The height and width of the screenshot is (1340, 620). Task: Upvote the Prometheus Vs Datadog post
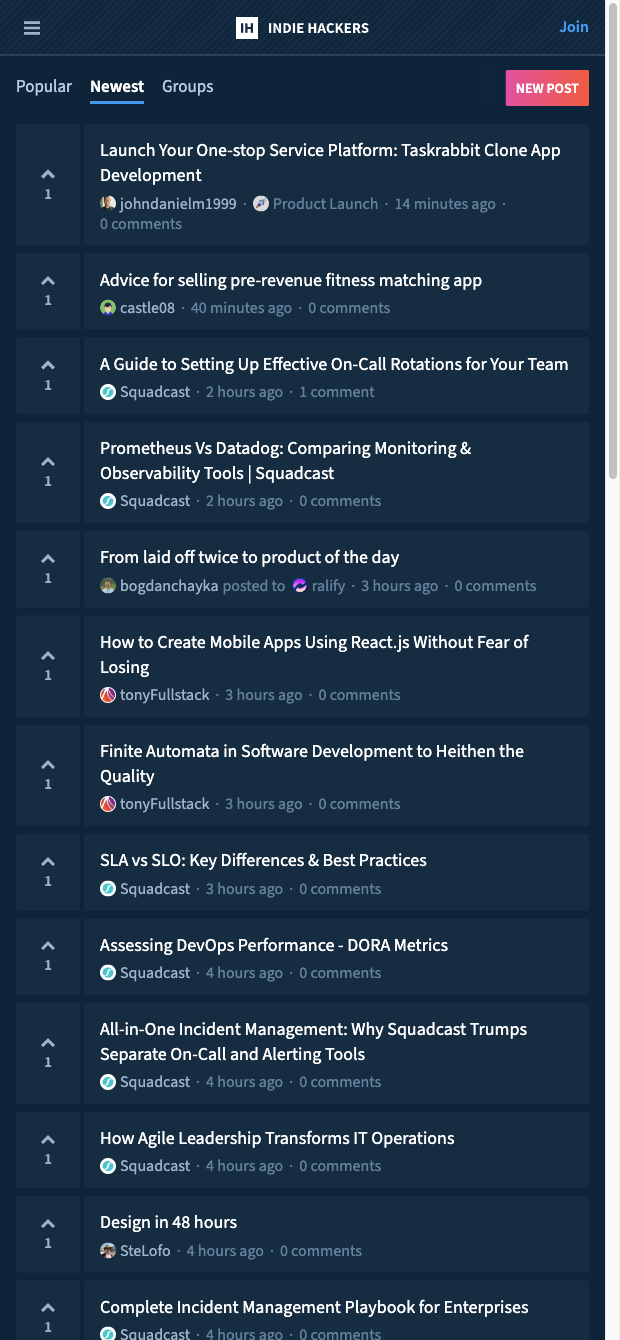48,471
